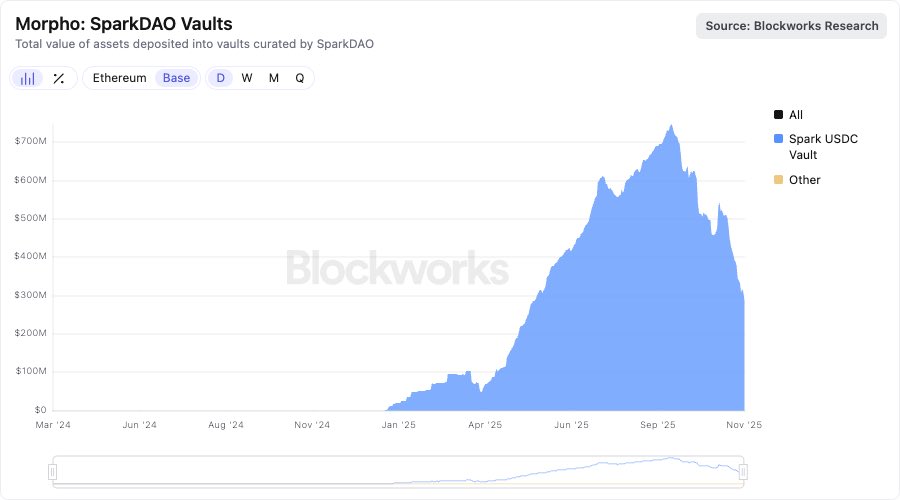Click the blue Spark USDC Vault swatch
The width and height of the screenshot is (900, 500).
(779, 139)
